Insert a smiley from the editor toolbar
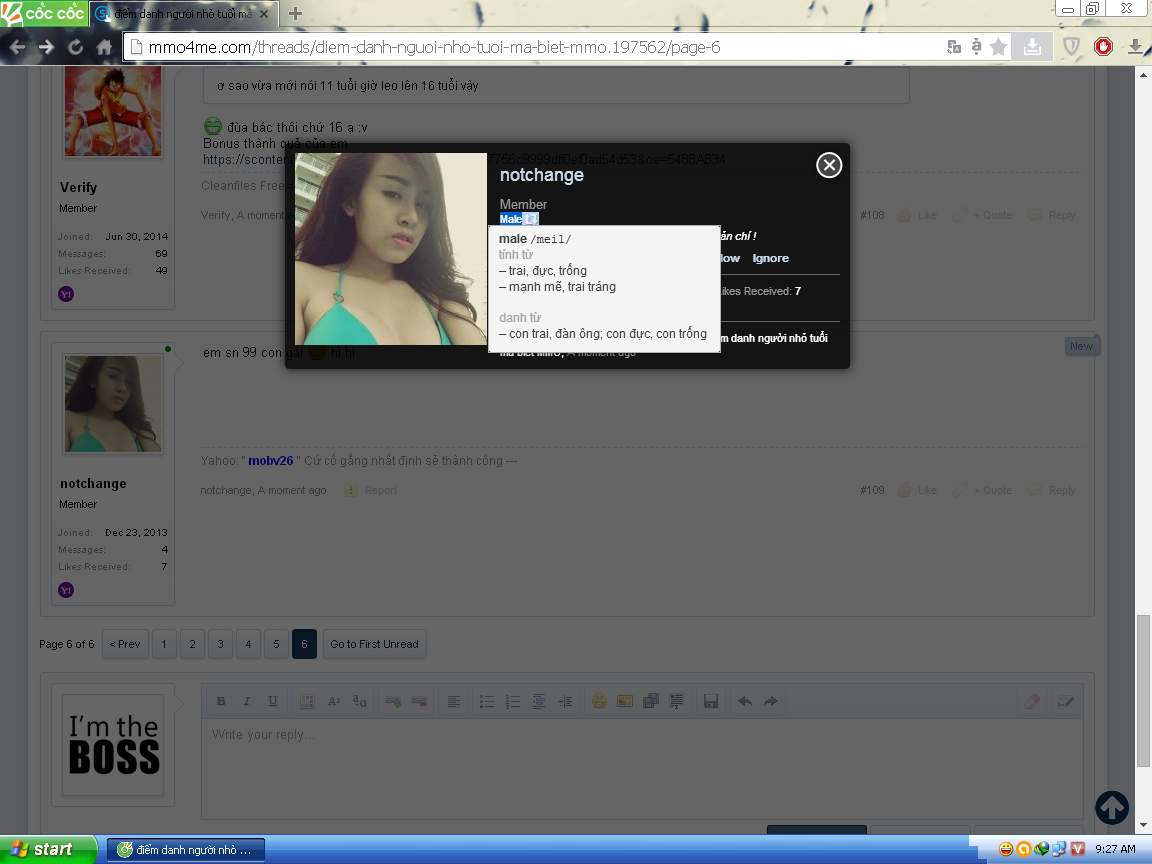 598,701
